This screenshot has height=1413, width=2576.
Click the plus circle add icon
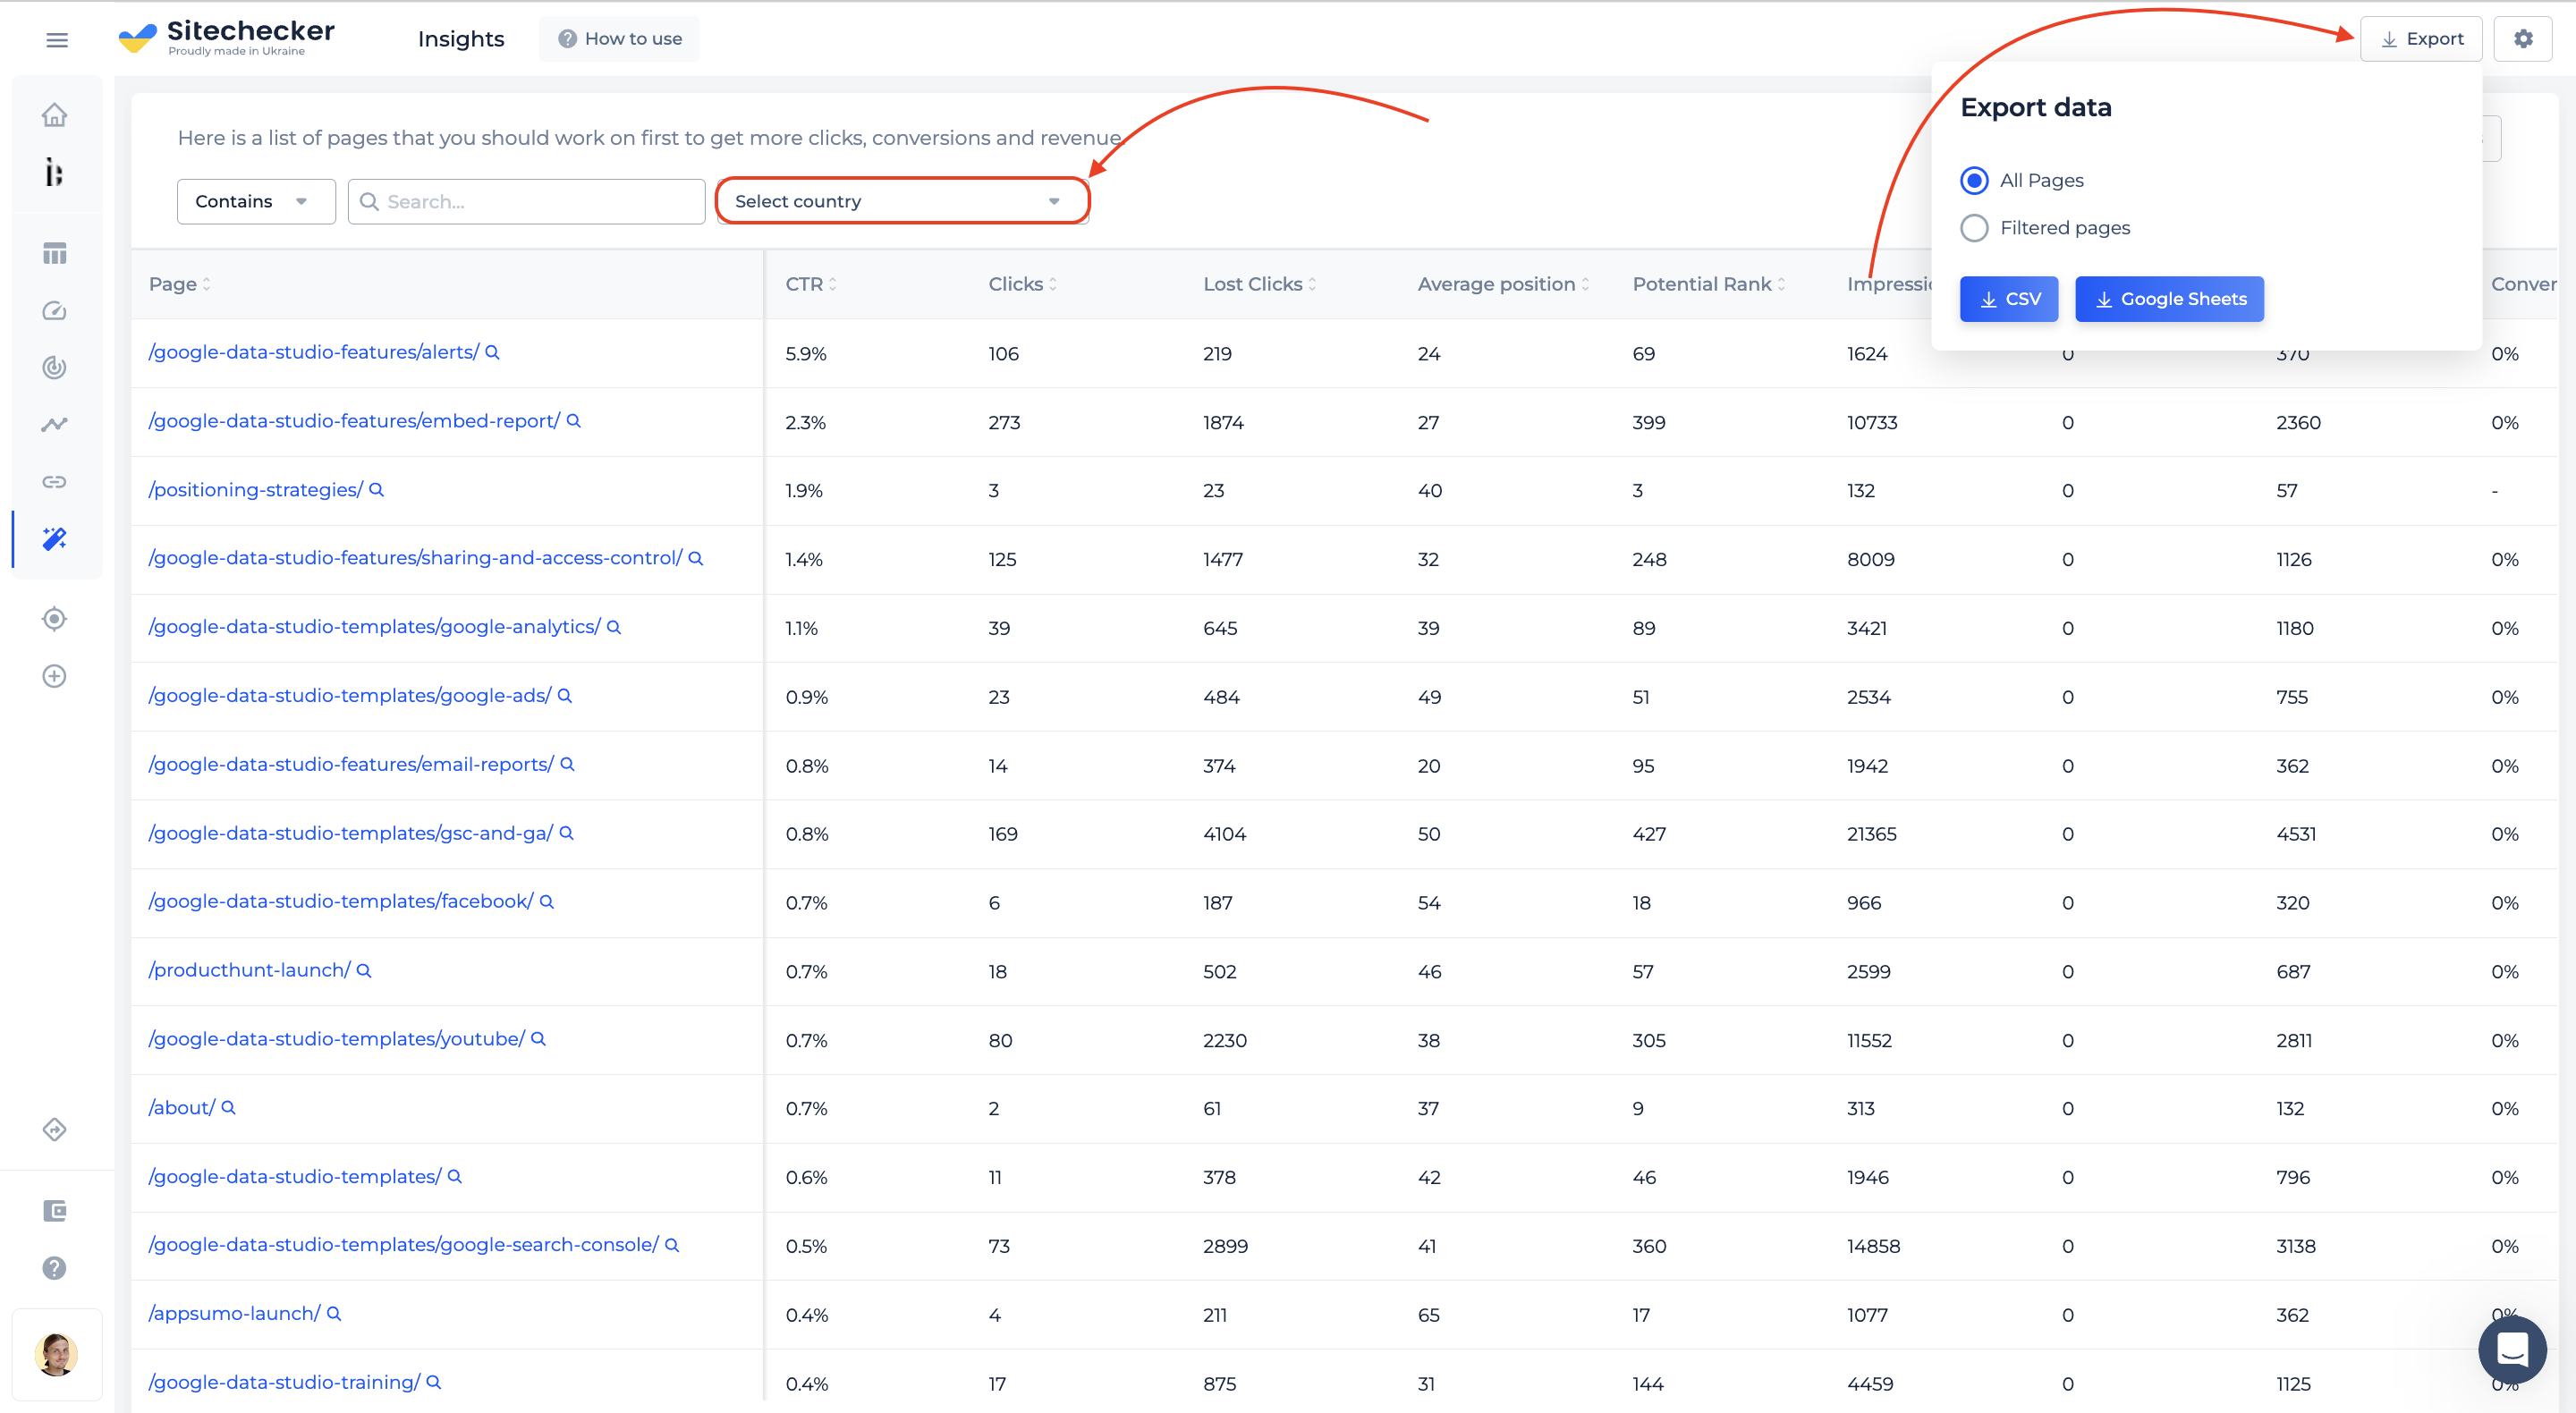[55, 676]
